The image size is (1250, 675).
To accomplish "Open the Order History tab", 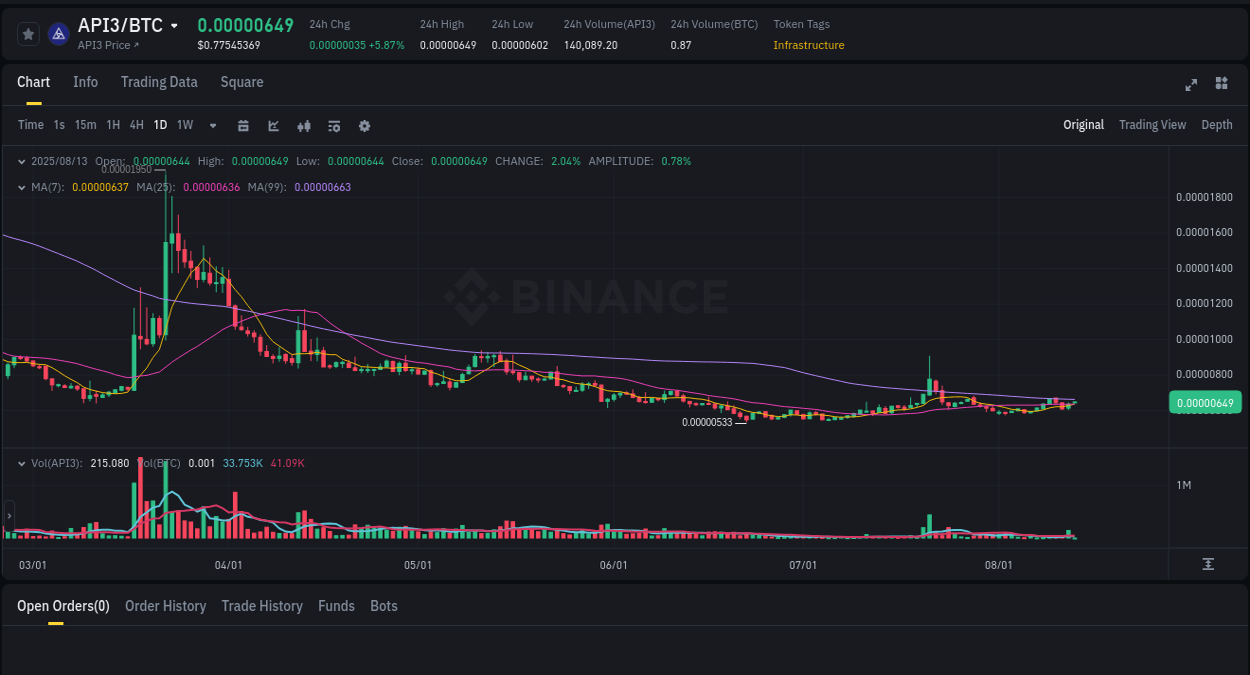I will [x=165, y=606].
